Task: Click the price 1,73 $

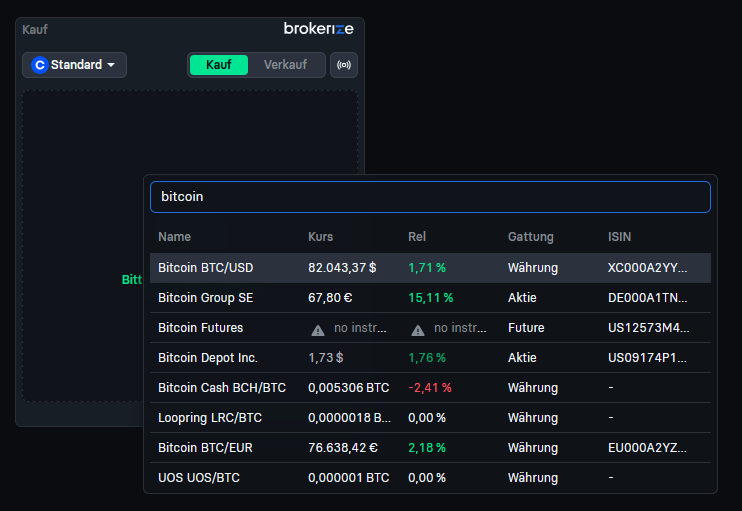Action: point(326,358)
